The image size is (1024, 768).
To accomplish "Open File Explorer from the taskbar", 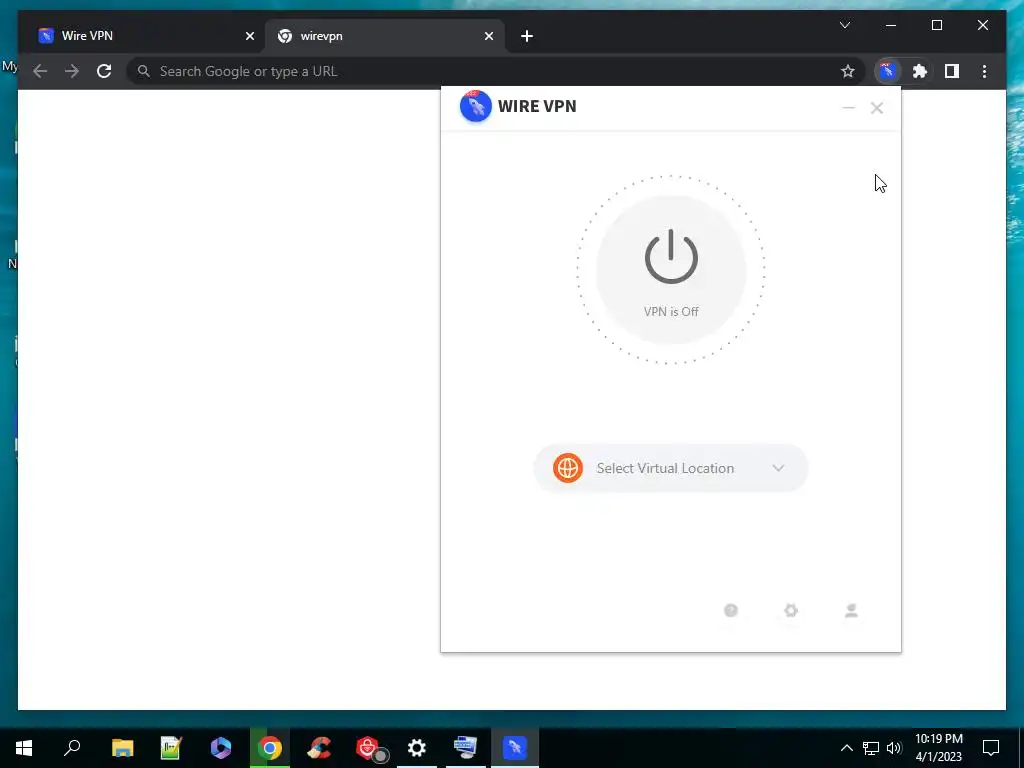I will click(122, 748).
